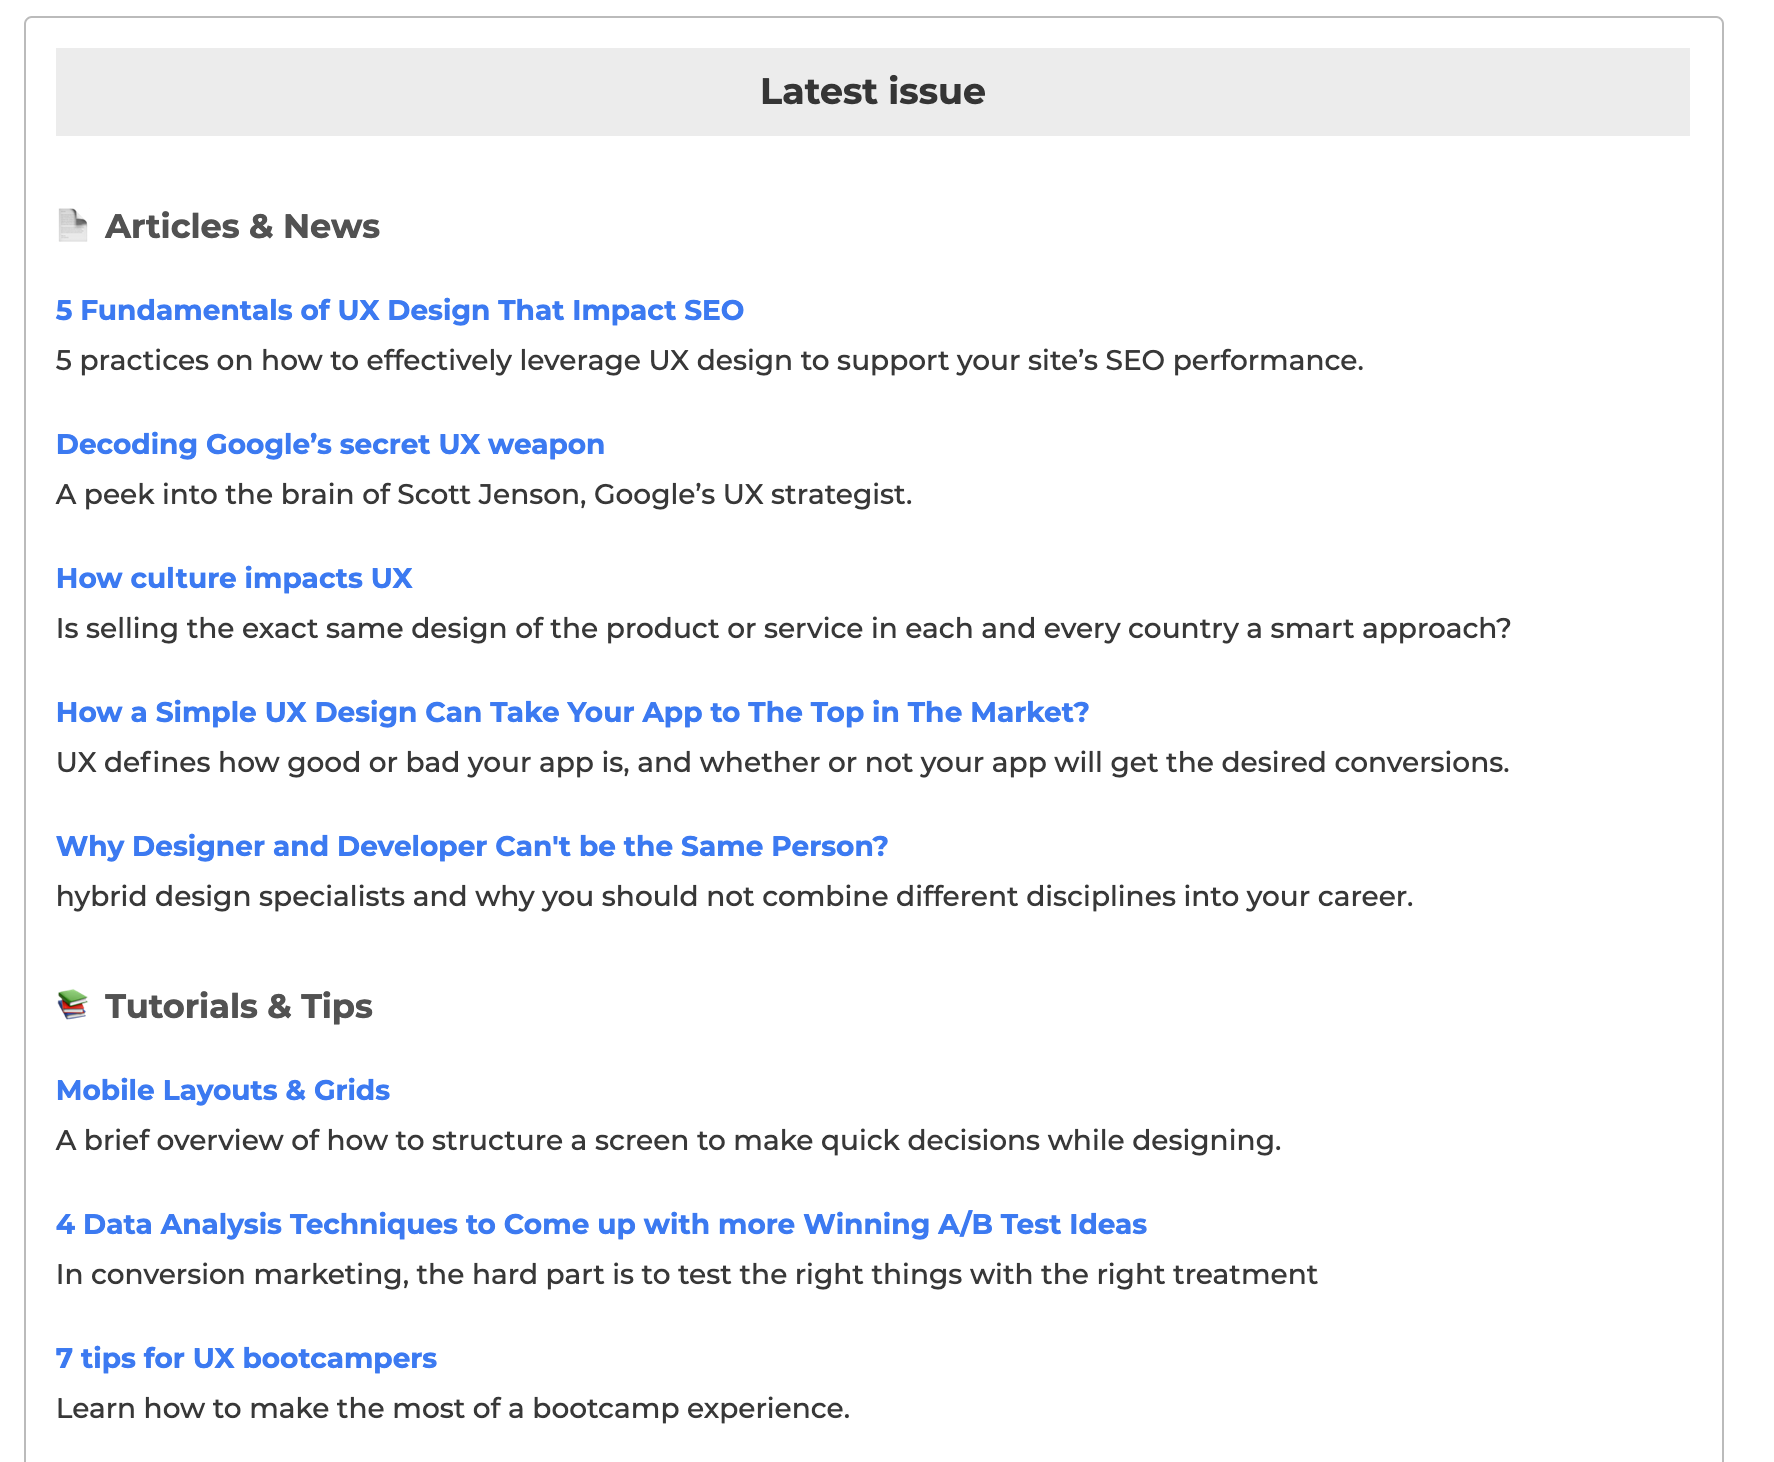
Task: Click the Scott Jenson description text
Action: pyautogui.click(x=485, y=493)
